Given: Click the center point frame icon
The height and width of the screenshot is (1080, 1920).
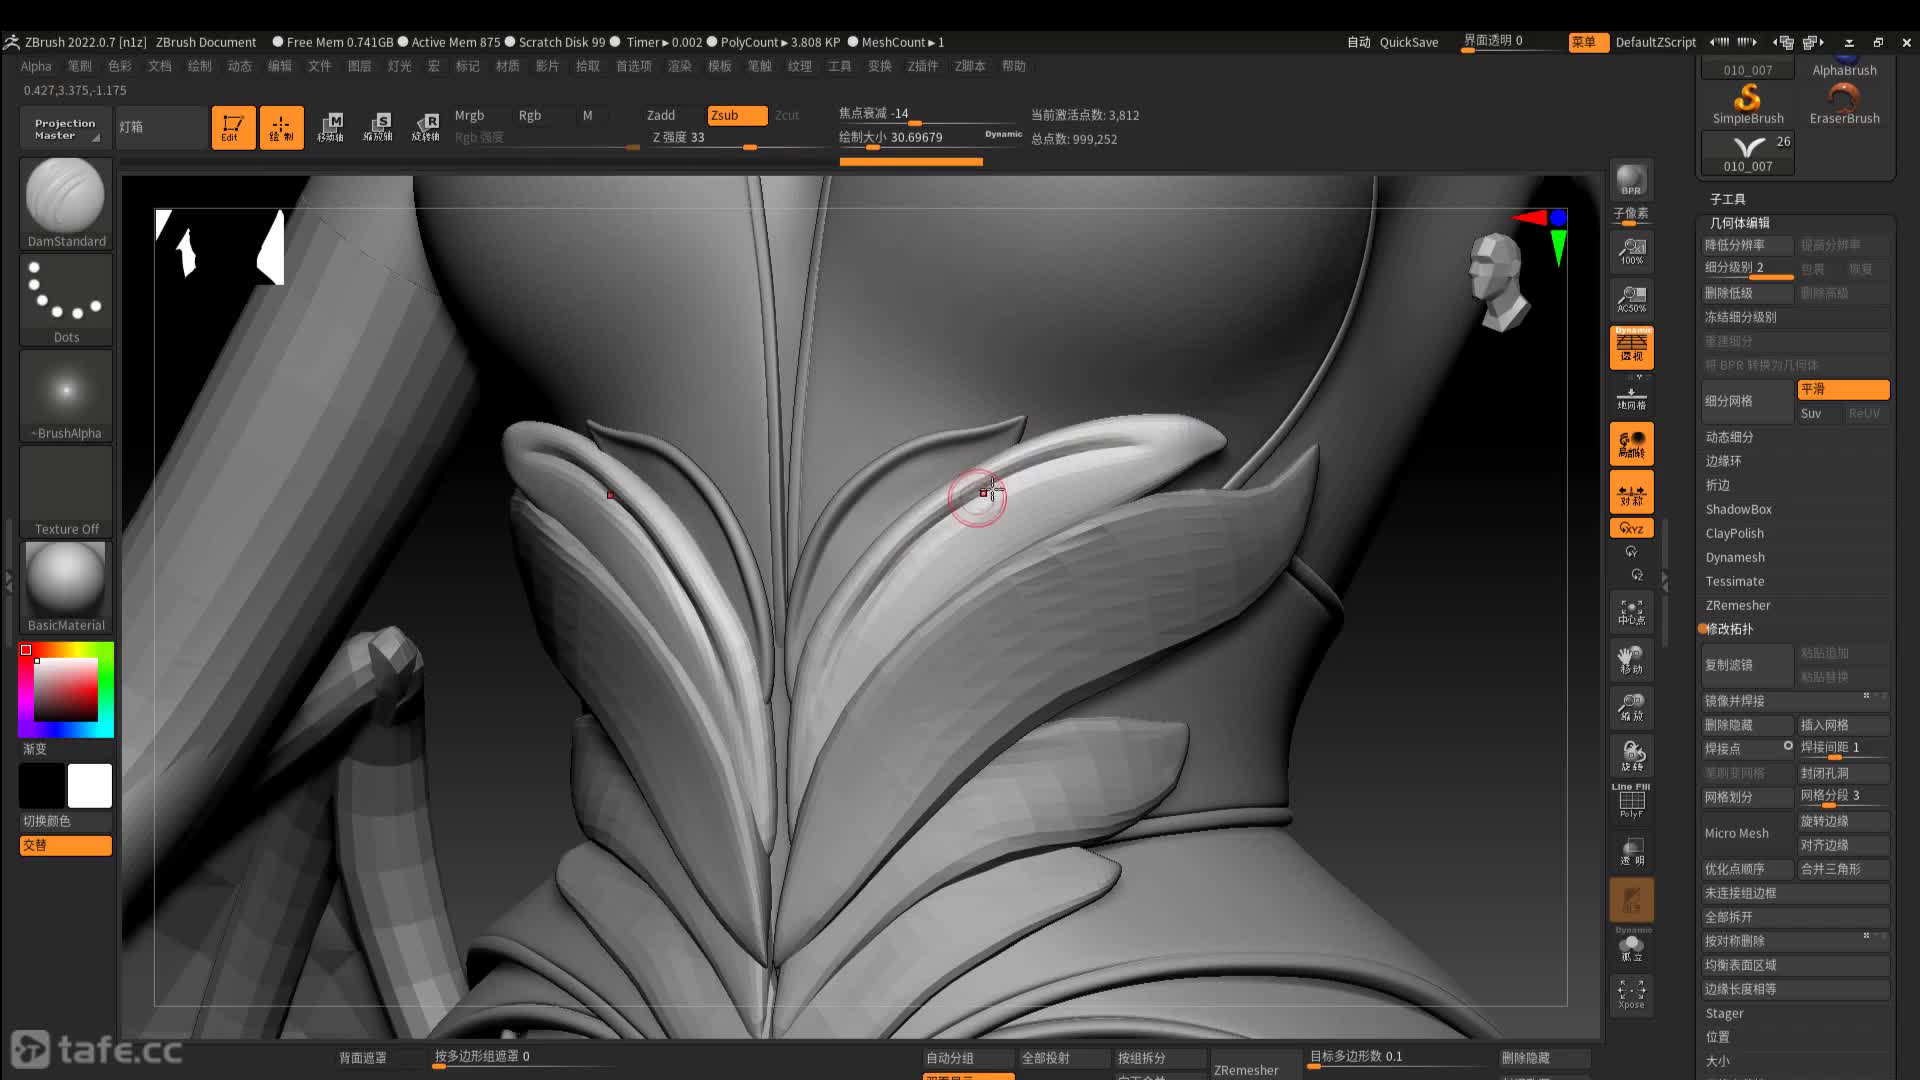Looking at the screenshot, I should click(x=1631, y=611).
